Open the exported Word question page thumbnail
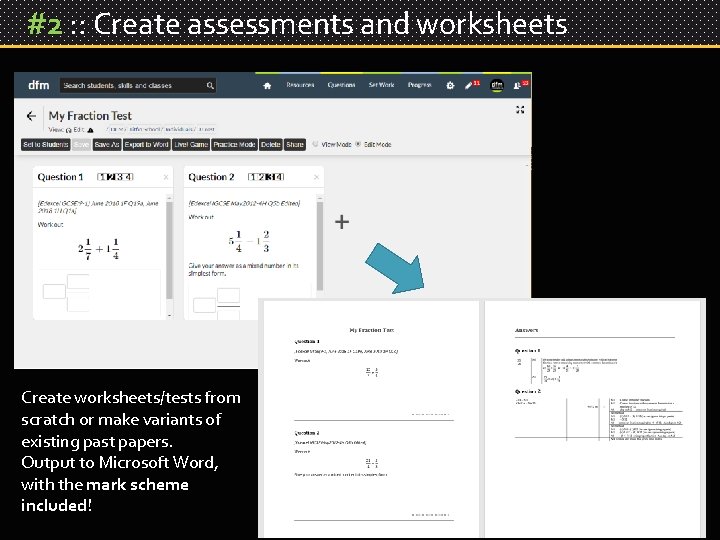This screenshot has height=540, width=720. (x=371, y=419)
